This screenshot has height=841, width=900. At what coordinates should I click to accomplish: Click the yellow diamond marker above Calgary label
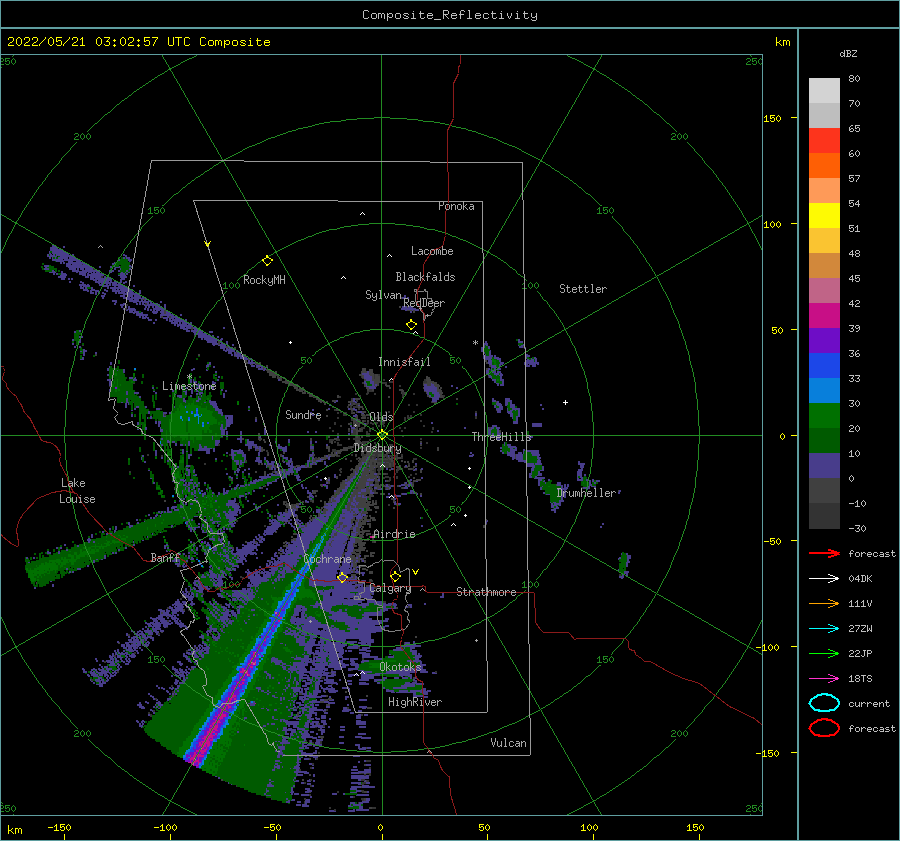click(395, 576)
